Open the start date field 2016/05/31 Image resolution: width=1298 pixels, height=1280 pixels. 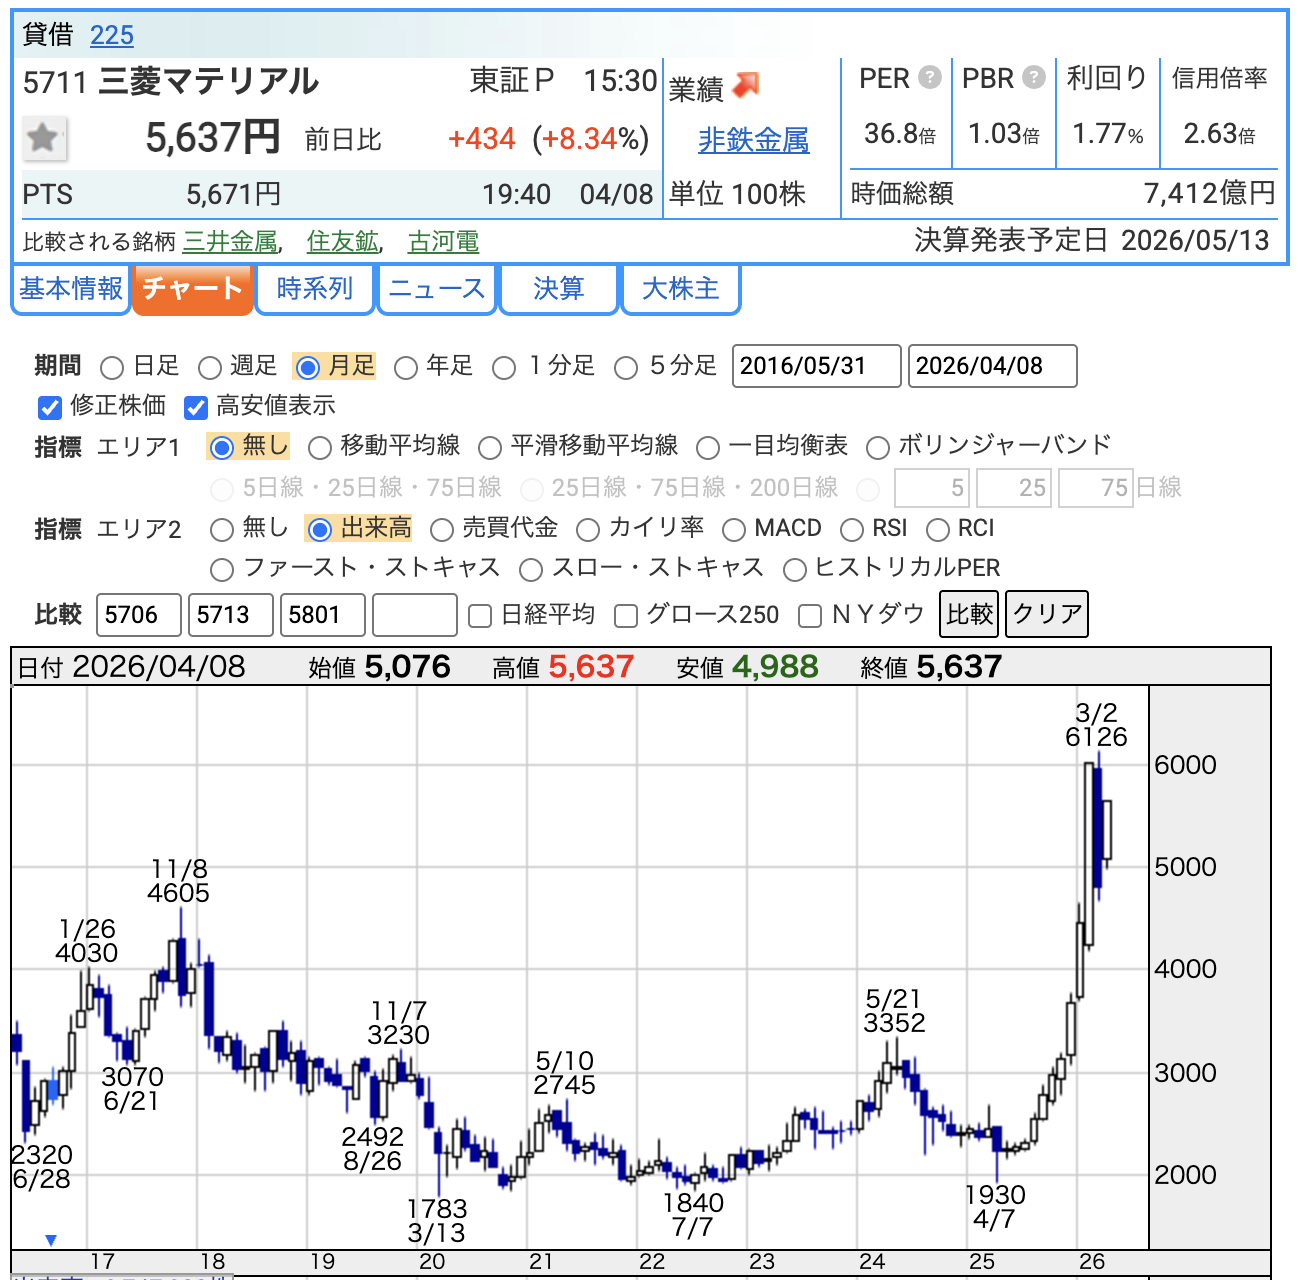(x=816, y=366)
